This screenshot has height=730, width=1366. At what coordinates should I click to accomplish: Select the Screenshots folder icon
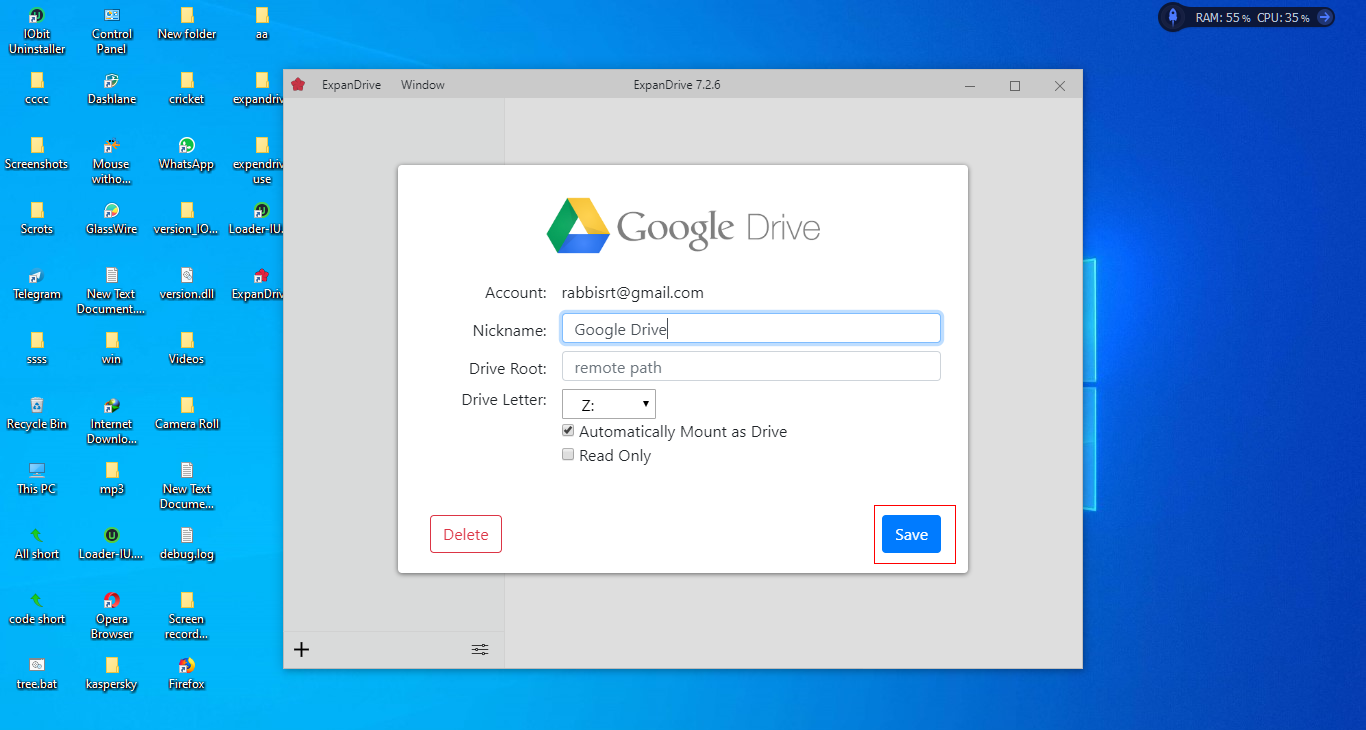click(x=37, y=146)
